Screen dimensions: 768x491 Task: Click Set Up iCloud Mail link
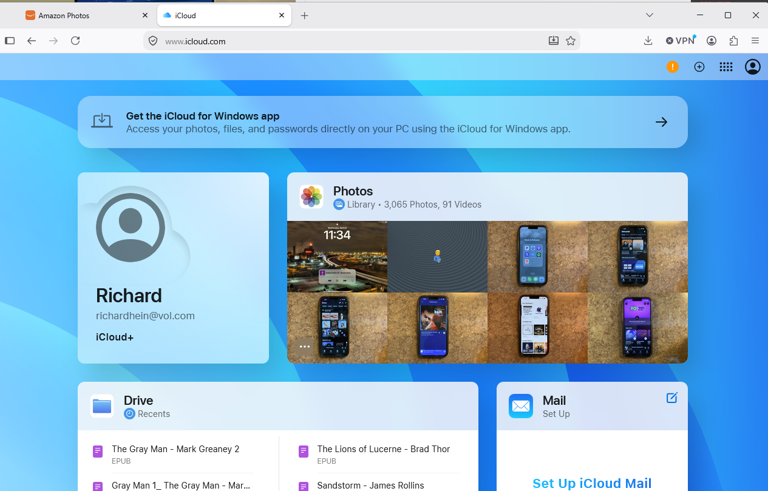pyautogui.click(x=592, y=483)
